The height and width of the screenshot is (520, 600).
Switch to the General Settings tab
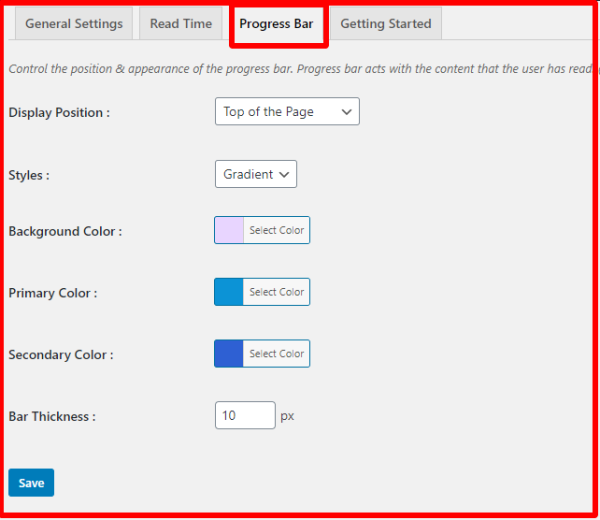(74, 24)
